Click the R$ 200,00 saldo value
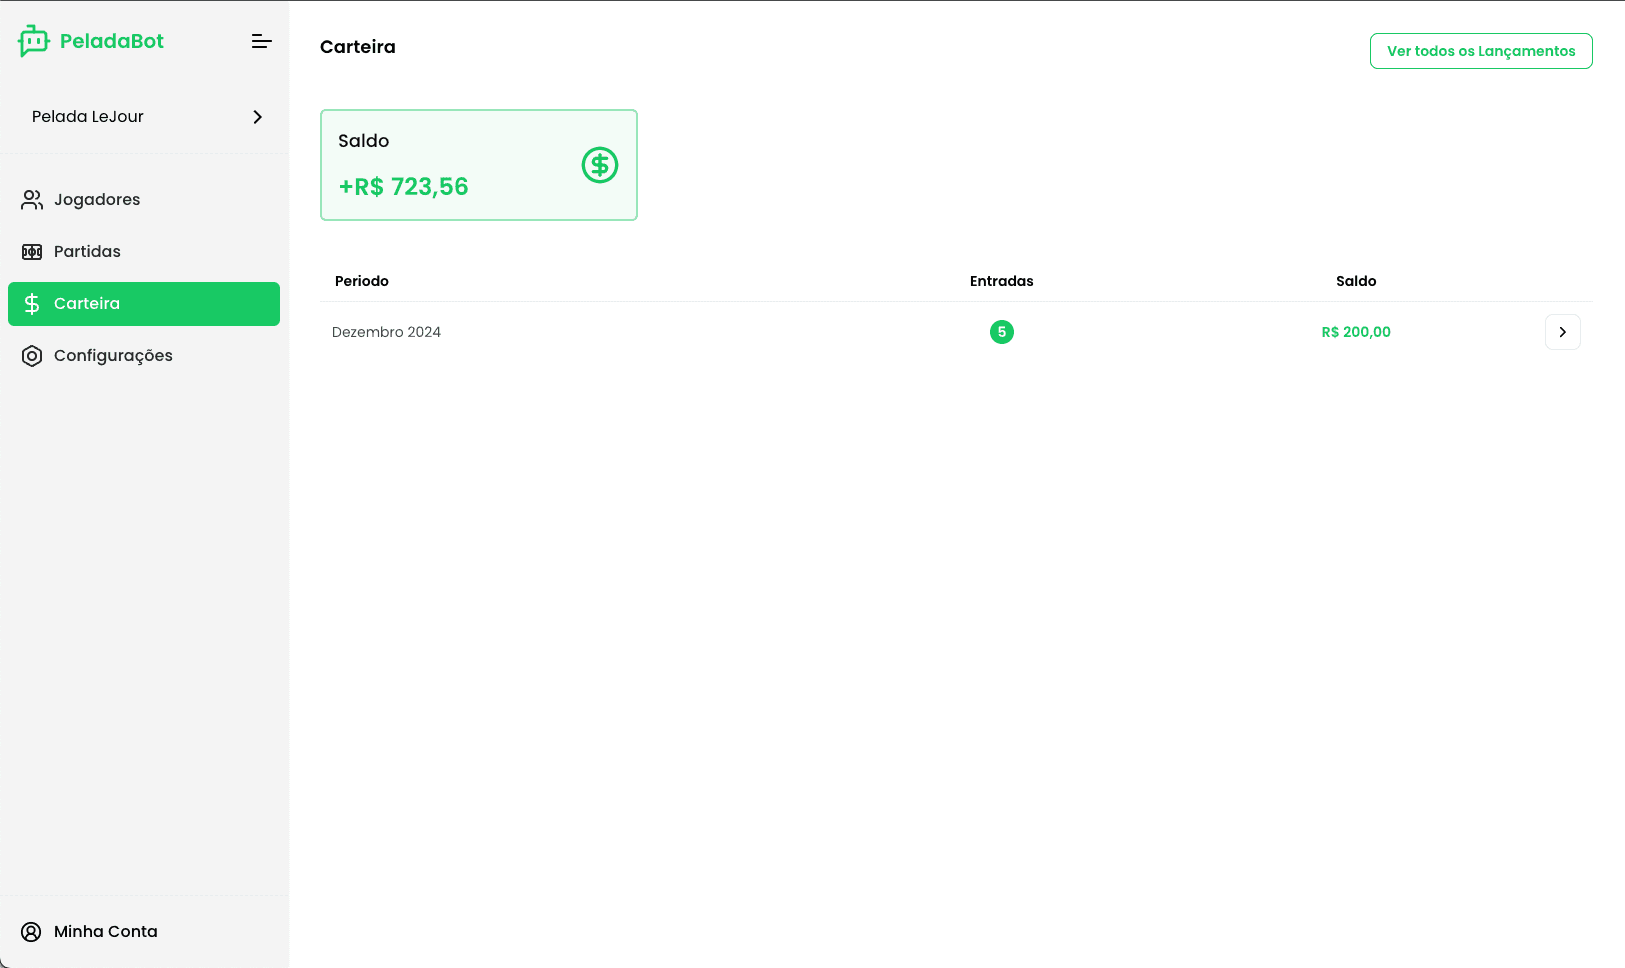Screen dimensions: 1625x968 pyautogui.click(x=1355, y=332)
